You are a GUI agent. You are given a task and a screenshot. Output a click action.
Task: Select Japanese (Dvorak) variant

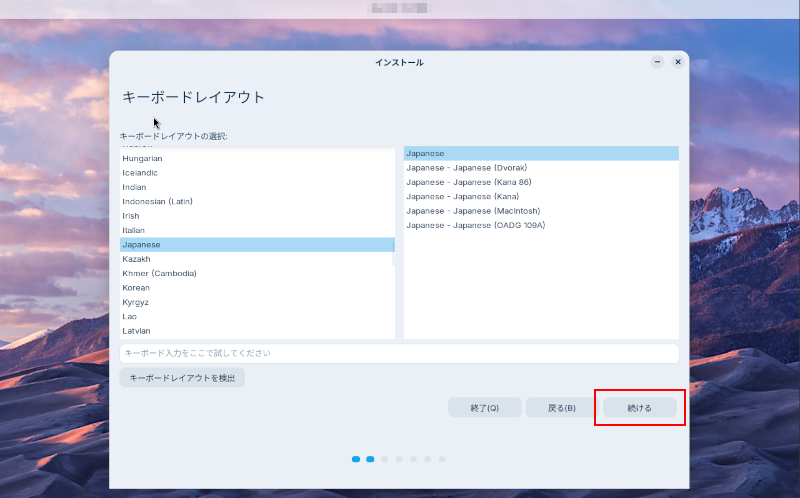pos(466,168)
